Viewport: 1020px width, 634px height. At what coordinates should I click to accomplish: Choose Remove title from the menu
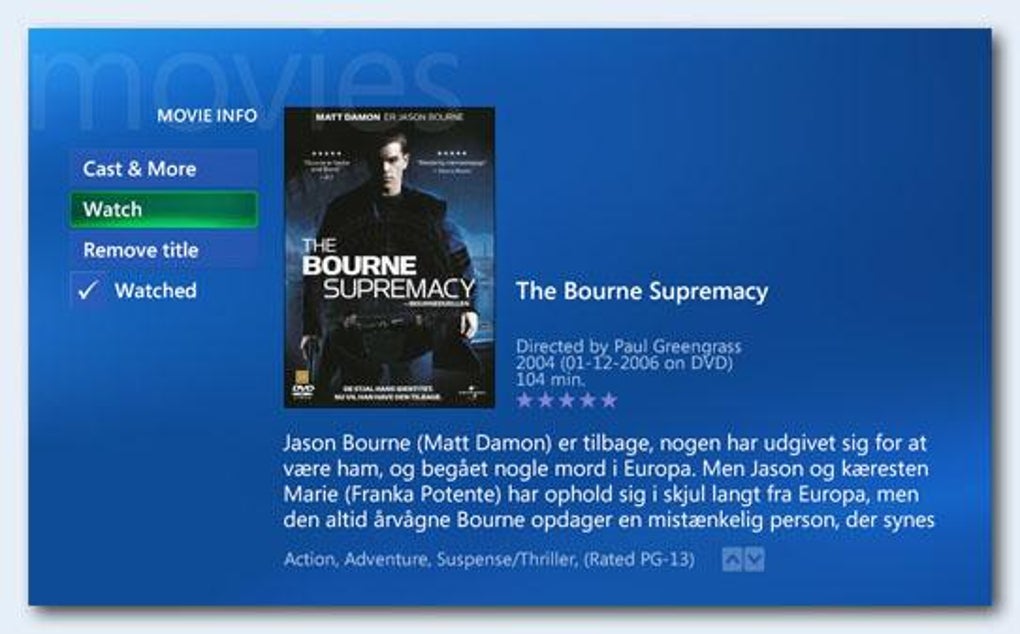click(x=163, y=250)
